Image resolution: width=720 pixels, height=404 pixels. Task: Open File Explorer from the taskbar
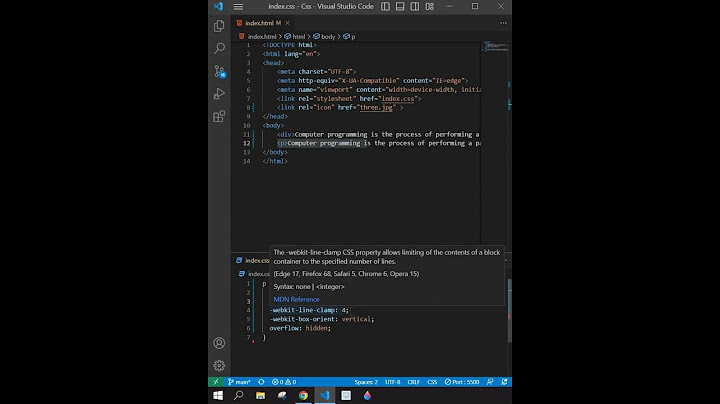[x=260, y=395]
